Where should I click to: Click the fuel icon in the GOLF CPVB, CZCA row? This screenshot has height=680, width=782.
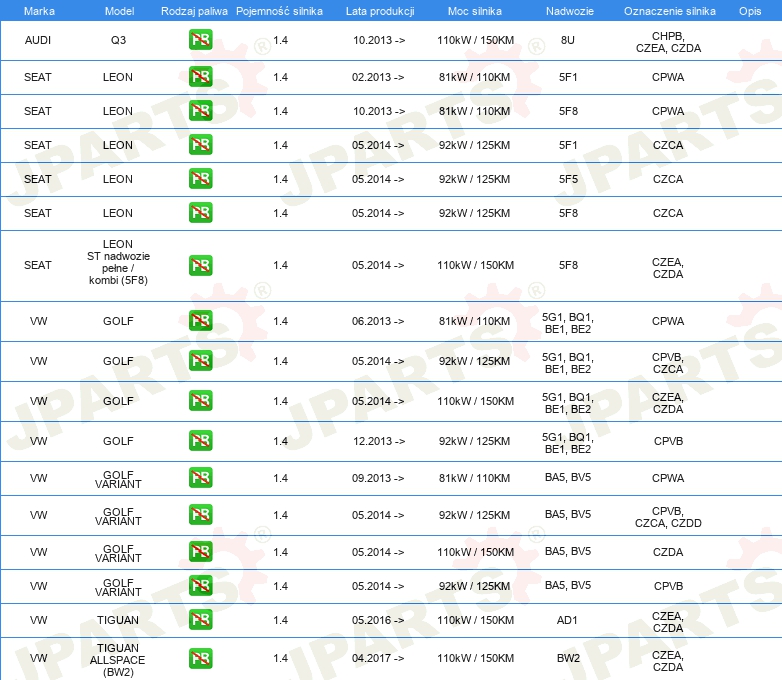[200, 361]
